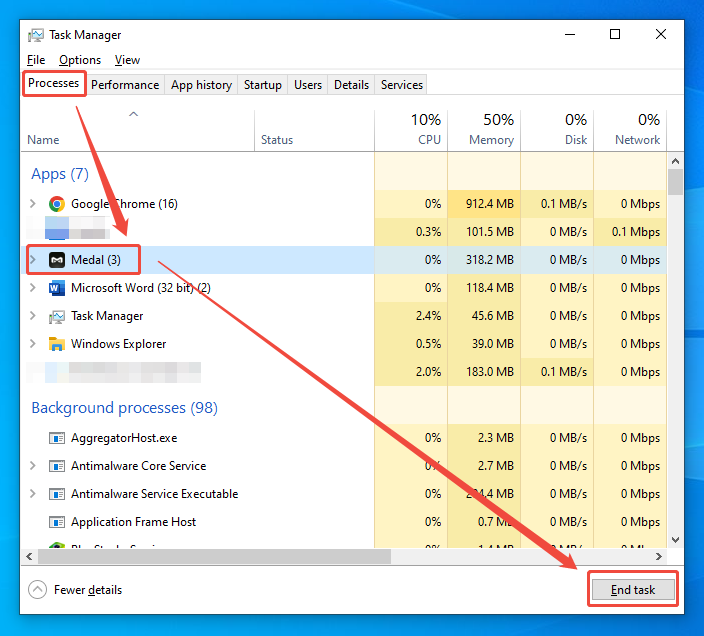Click the Background processes (98) heading
This screenshot has width=704, height=636.
(124, 408)
